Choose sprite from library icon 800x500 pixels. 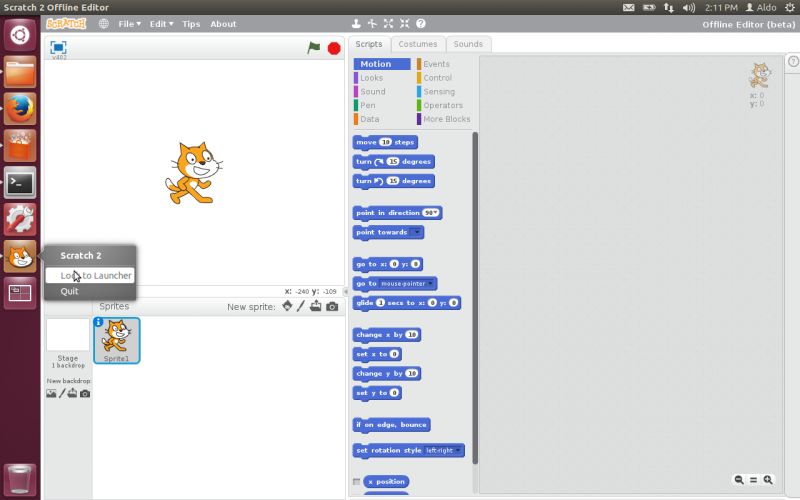click(x=287, y=306)
